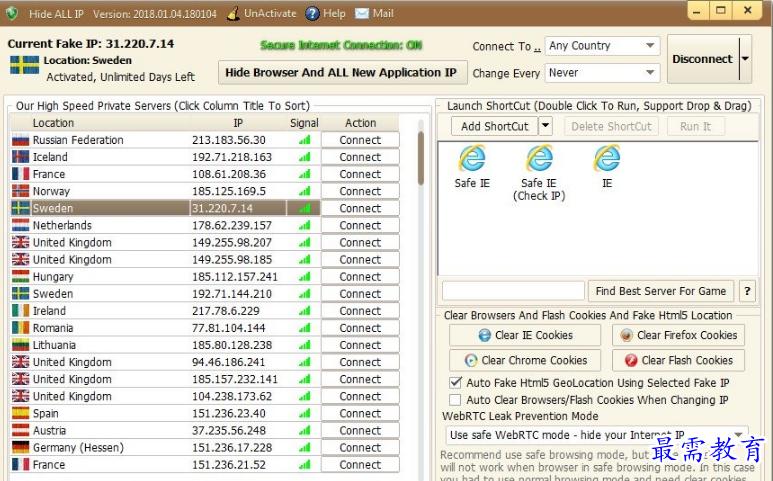This screenshot has height=481, width=773.
Task: Click the Run It button
Action: 696,126
